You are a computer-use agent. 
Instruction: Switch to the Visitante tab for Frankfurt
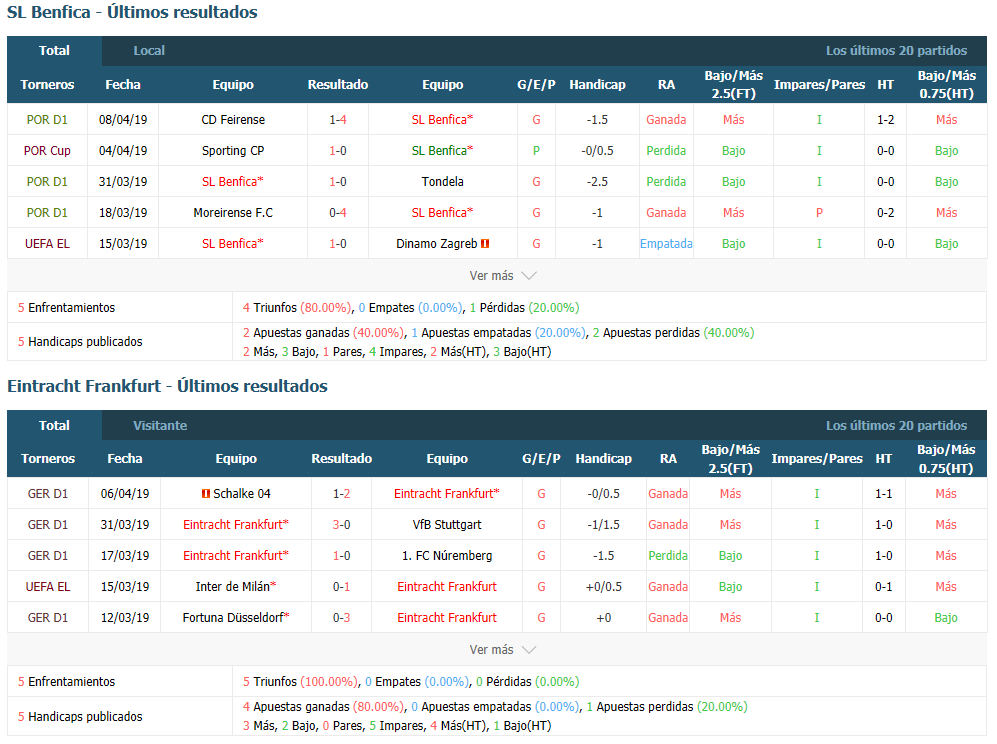point(160,425)
